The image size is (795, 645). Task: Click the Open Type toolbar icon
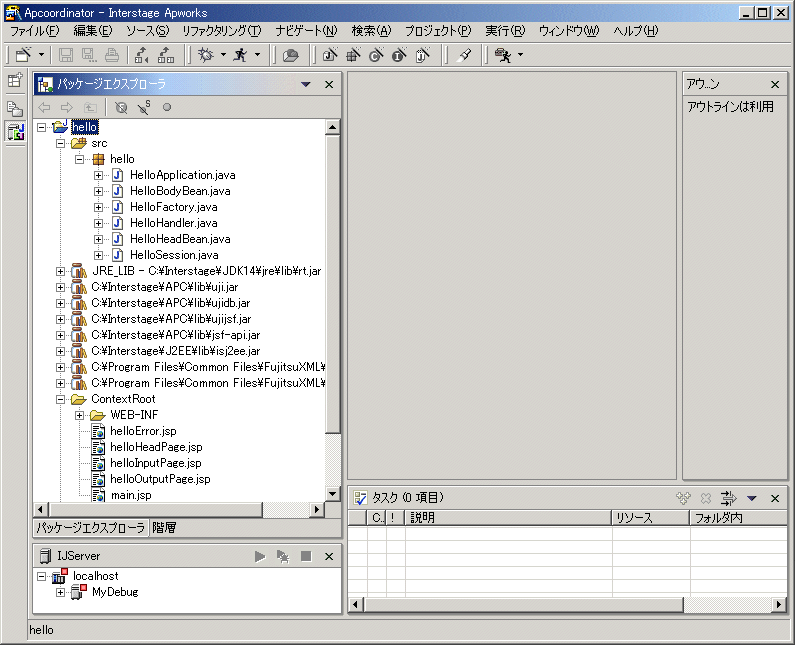point(291,55)
